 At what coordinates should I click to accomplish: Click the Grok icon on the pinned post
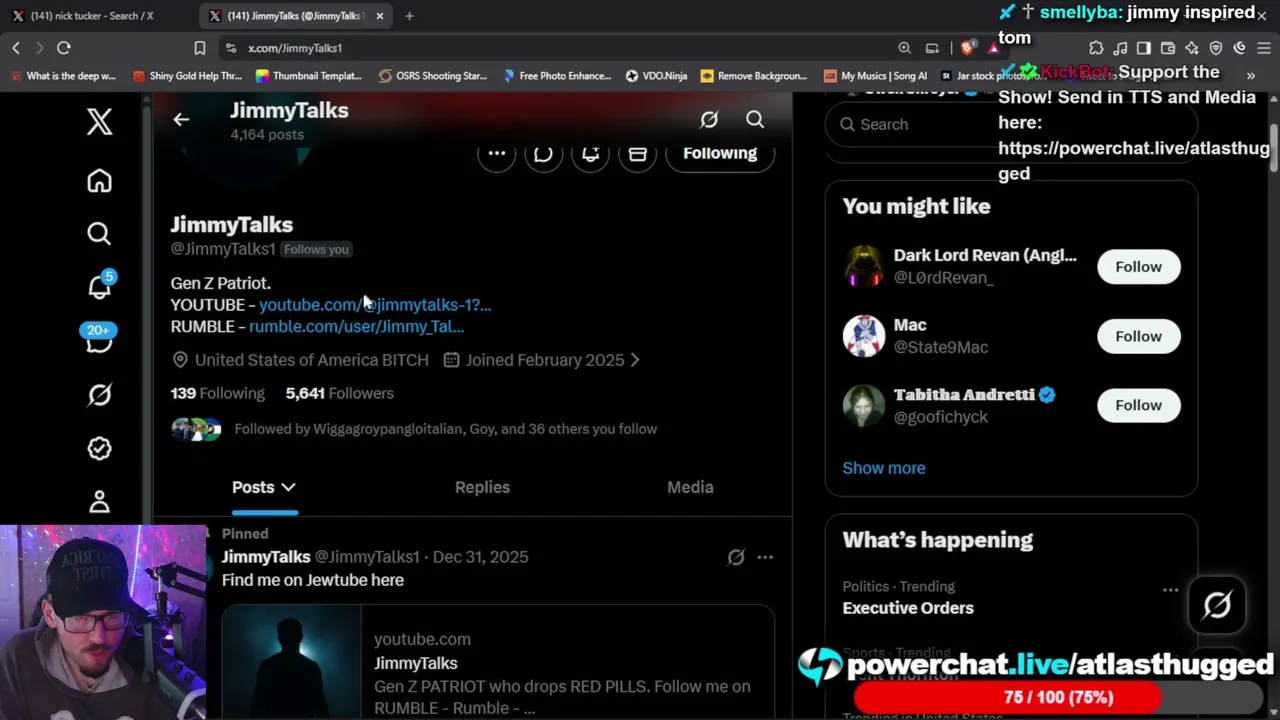point(736,557)
